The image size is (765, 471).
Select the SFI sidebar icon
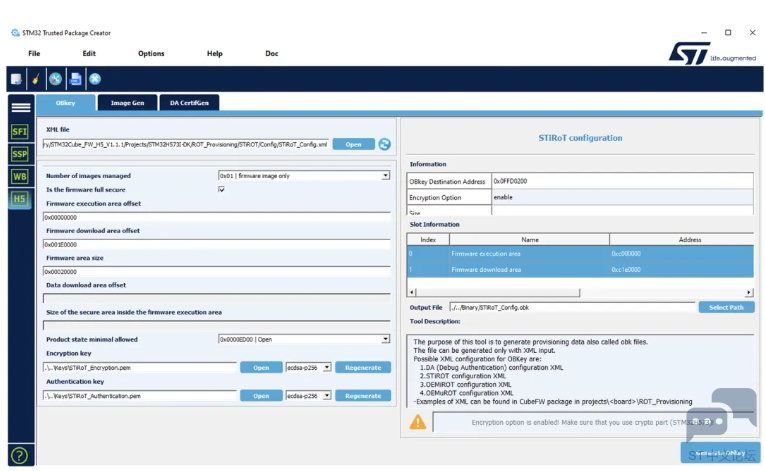[x=20, y=131]
